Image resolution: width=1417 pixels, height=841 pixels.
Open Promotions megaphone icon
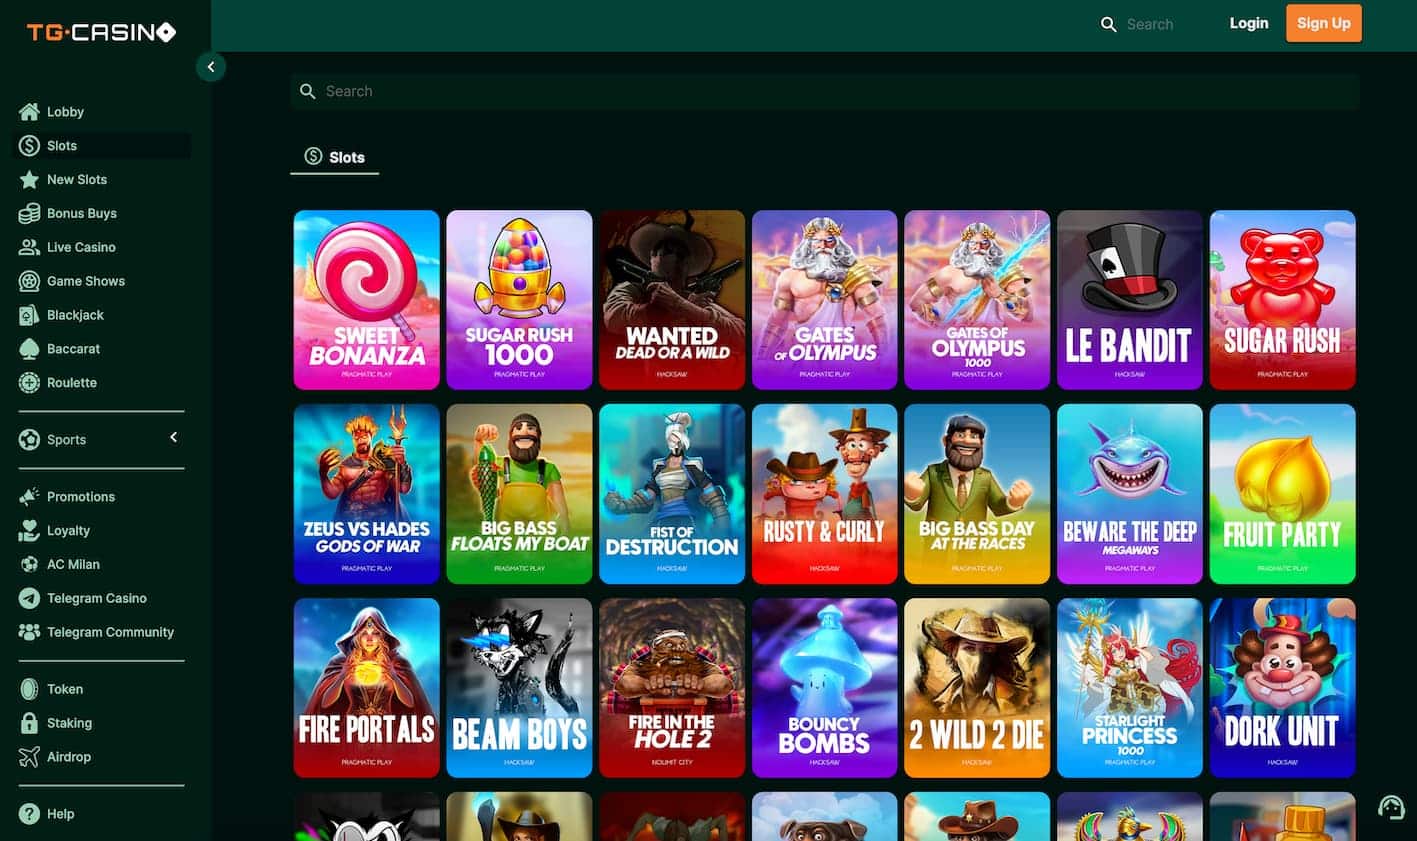point(29,497)
